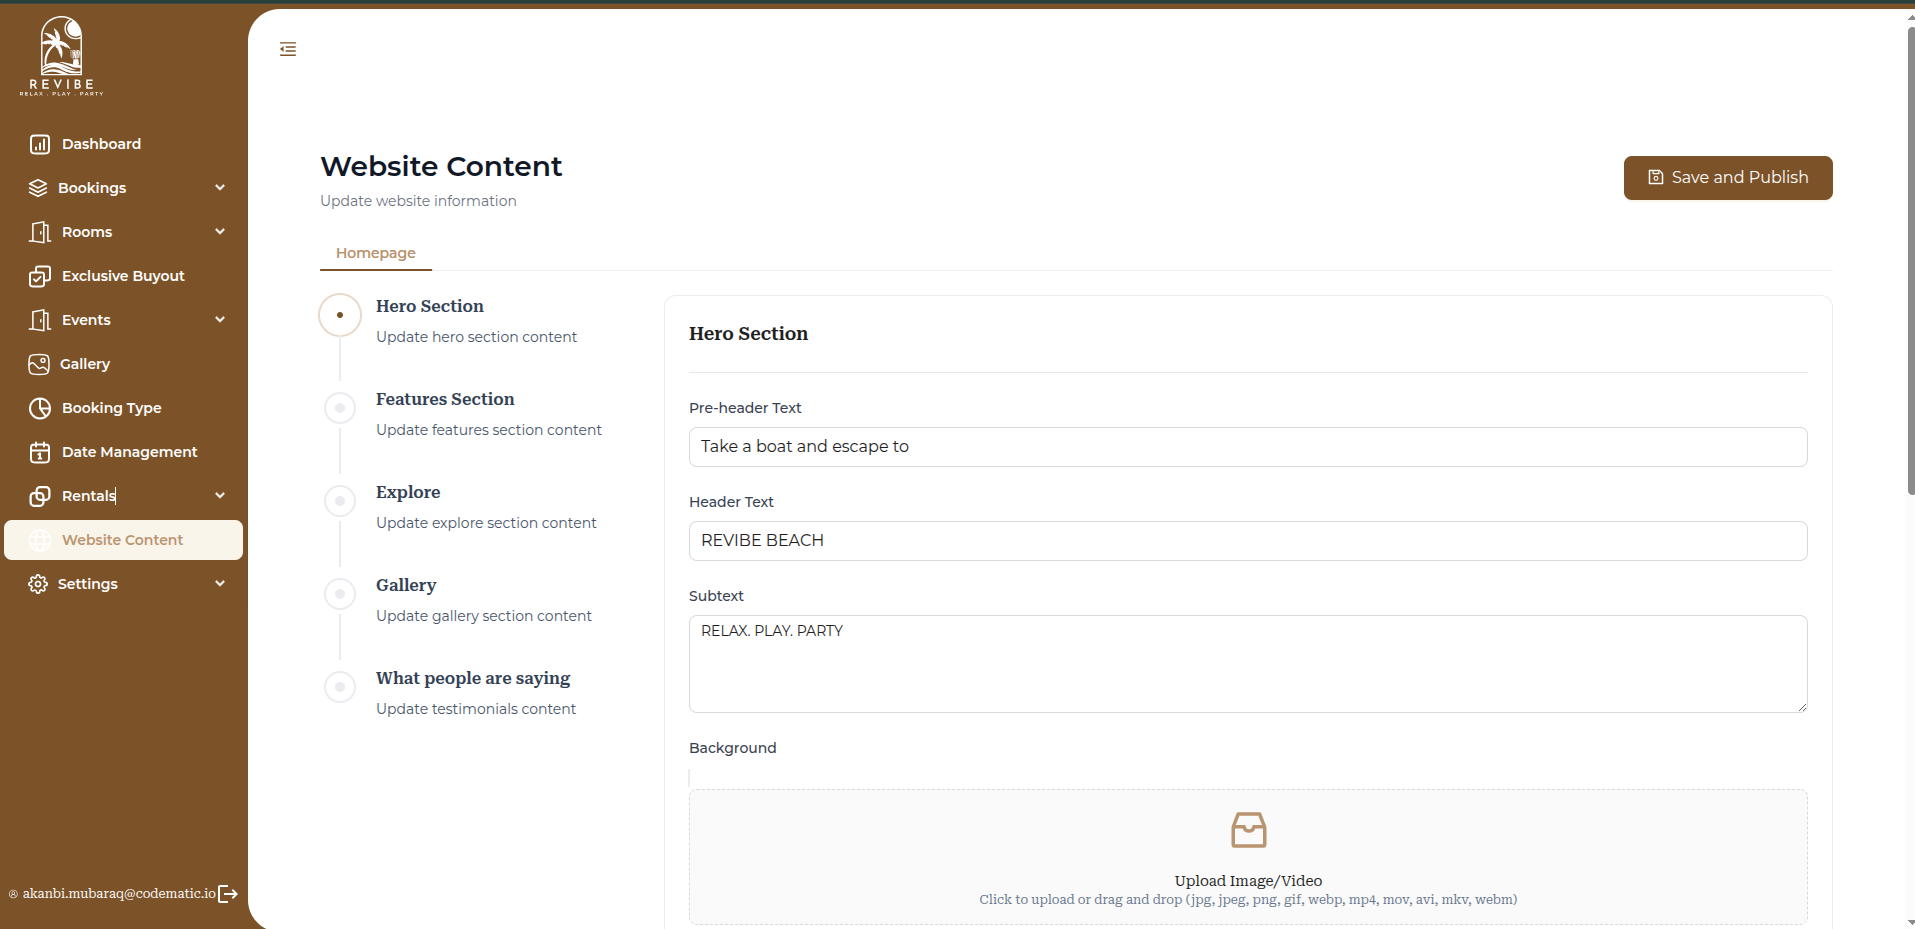Expand the Events submenu chevron
Screen dimensions: 1915x929
(220, 320)
